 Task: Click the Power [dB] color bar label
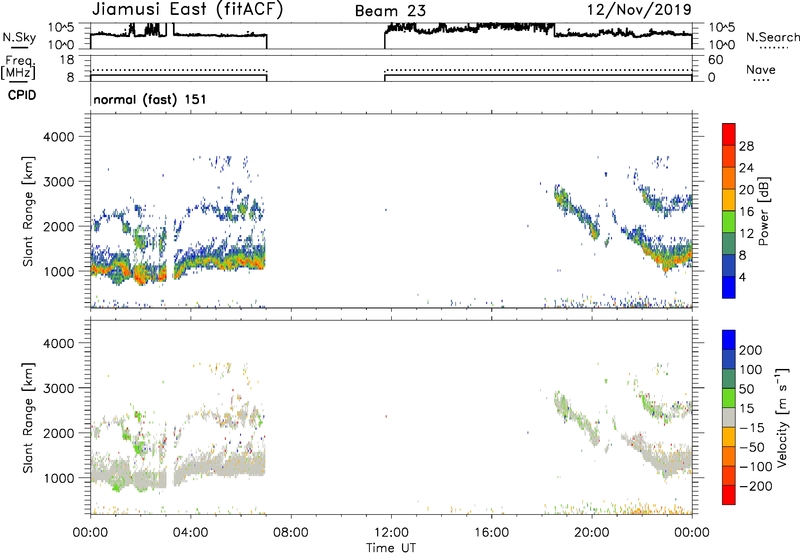click(x=763, y=211)
